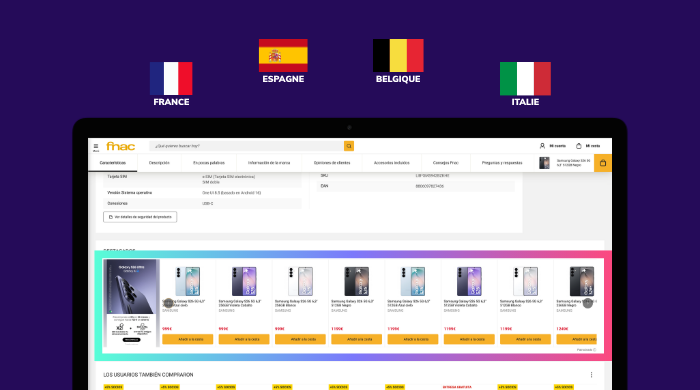The width and height of the screenshot is (700, 390).
Task: Add the light blue 1199€ Galaxy to basket
Action: pyautogui.click(x=412, y=339)
